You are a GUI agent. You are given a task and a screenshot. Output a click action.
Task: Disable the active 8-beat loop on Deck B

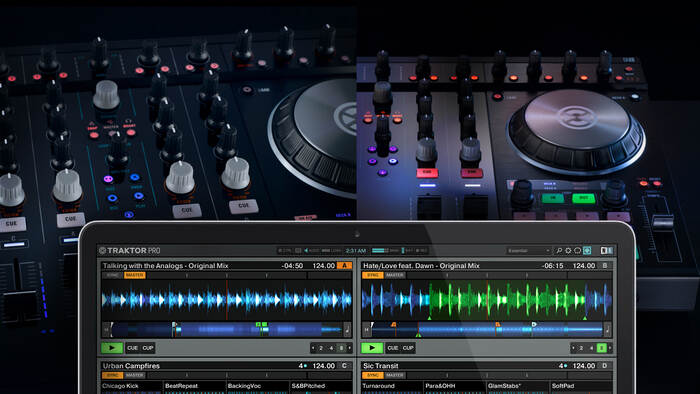click(x=602, y=348)
